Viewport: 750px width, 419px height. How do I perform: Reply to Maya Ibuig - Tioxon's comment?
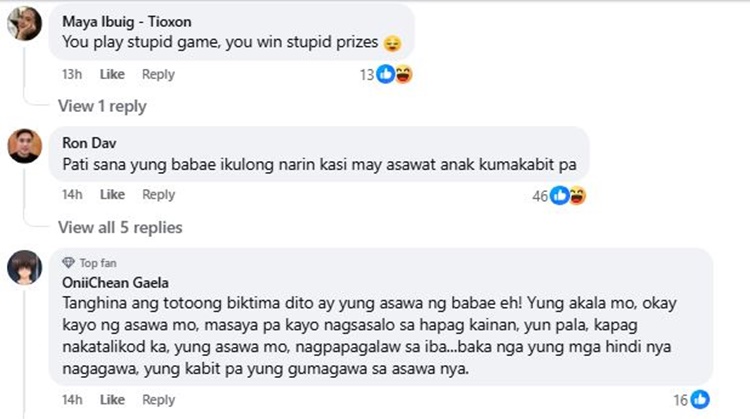(x=158, y=74)
